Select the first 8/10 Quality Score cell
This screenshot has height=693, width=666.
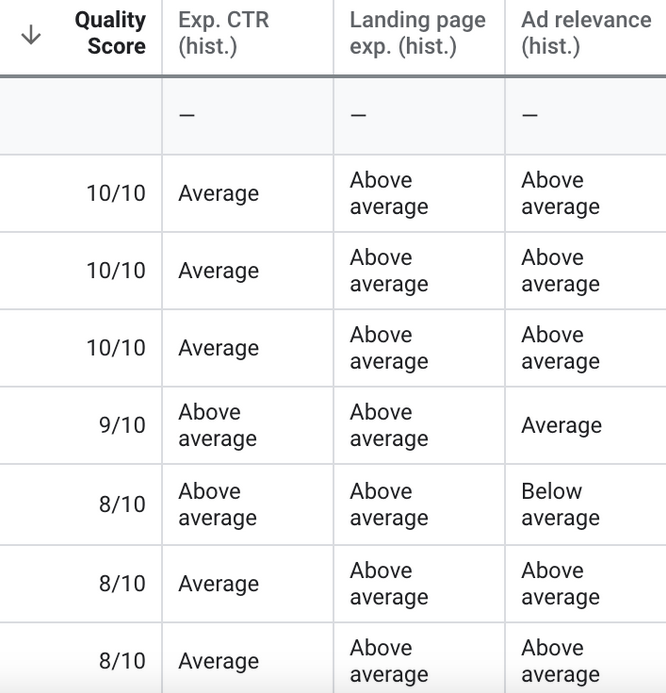pos(122,504)
